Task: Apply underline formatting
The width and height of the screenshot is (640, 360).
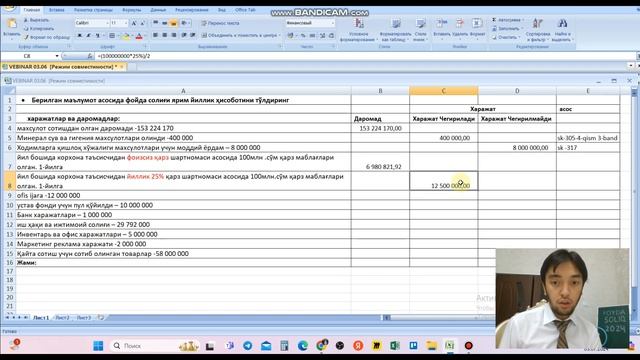Action: (x=97, y=36)
